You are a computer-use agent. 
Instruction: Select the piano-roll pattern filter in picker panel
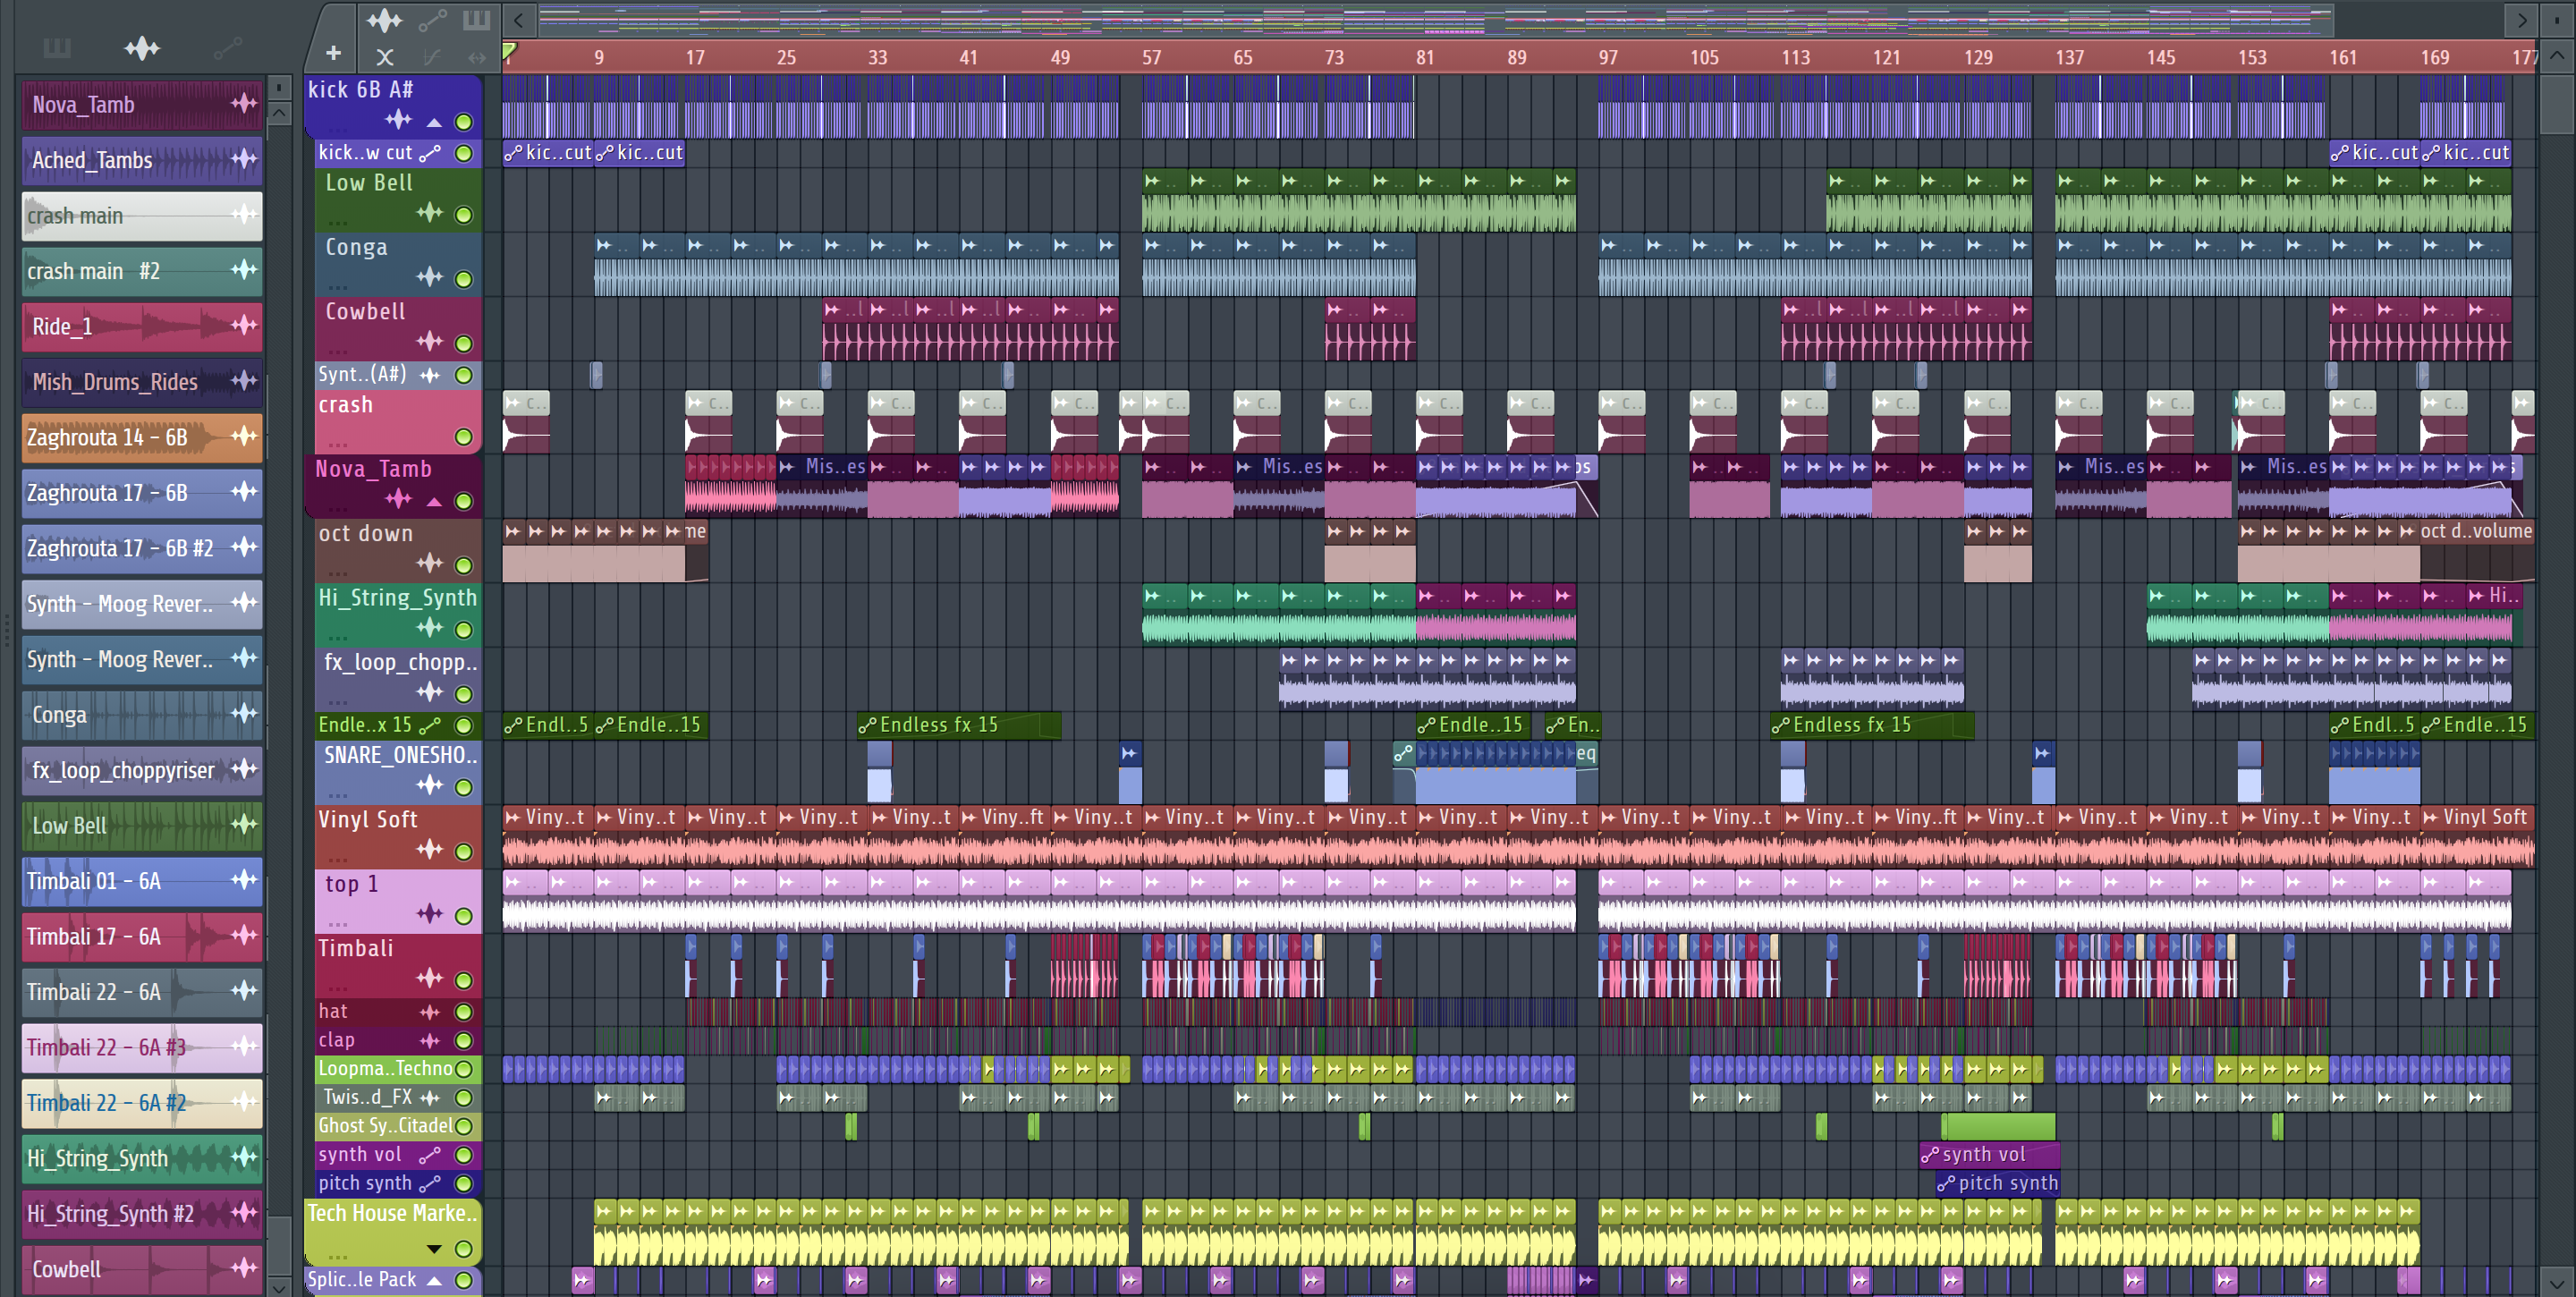(x=57, y=48)
